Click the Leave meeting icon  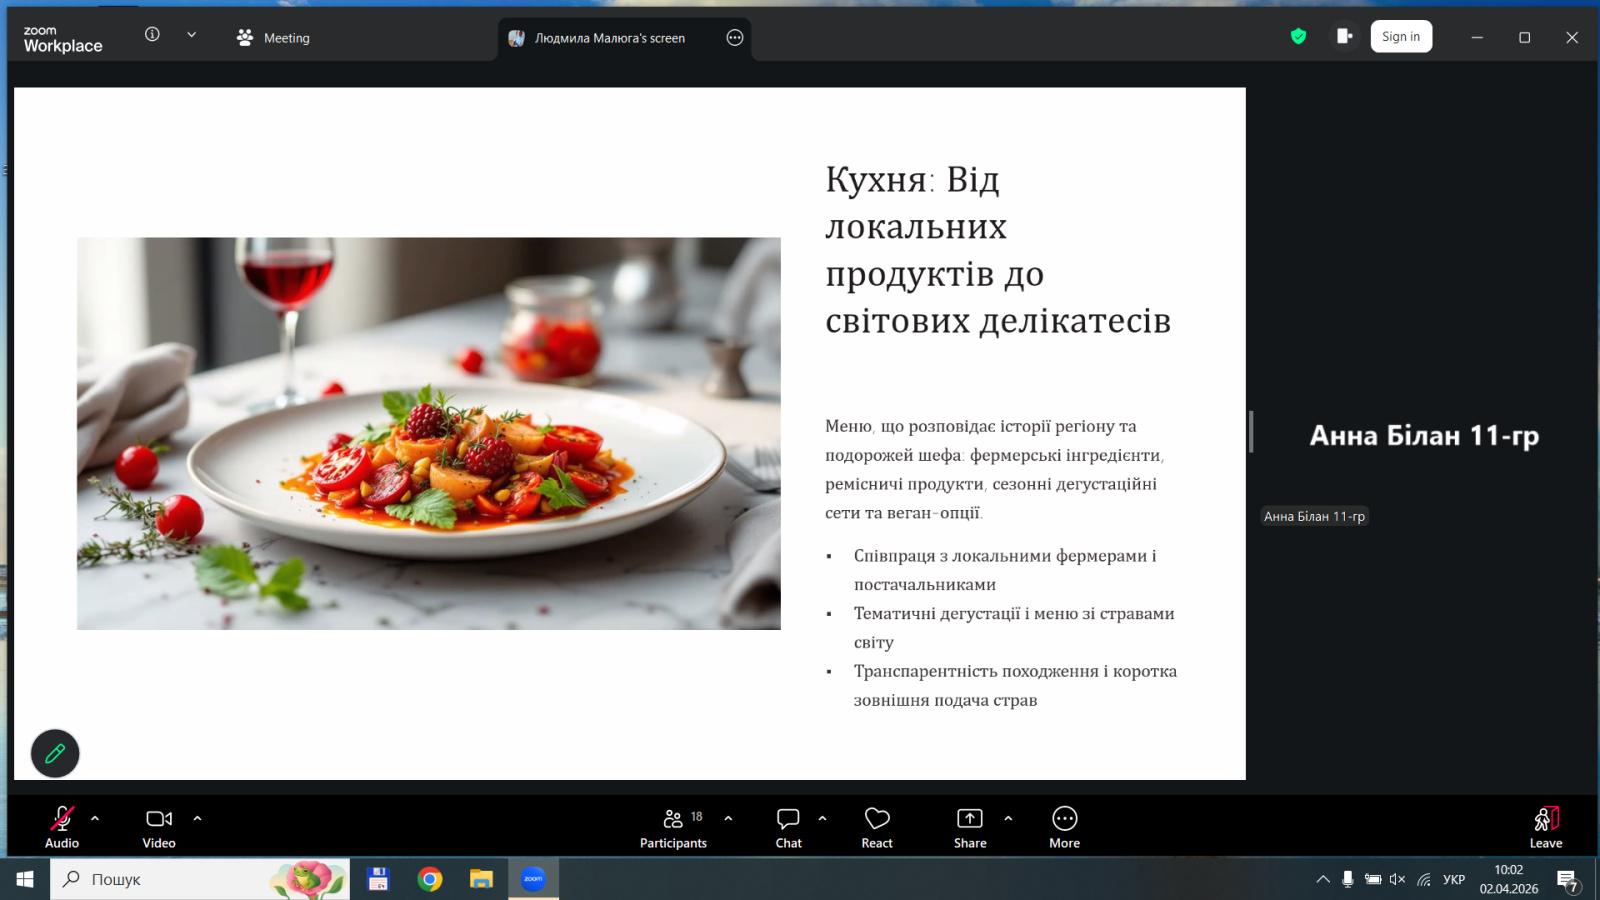click(1545, 827)
